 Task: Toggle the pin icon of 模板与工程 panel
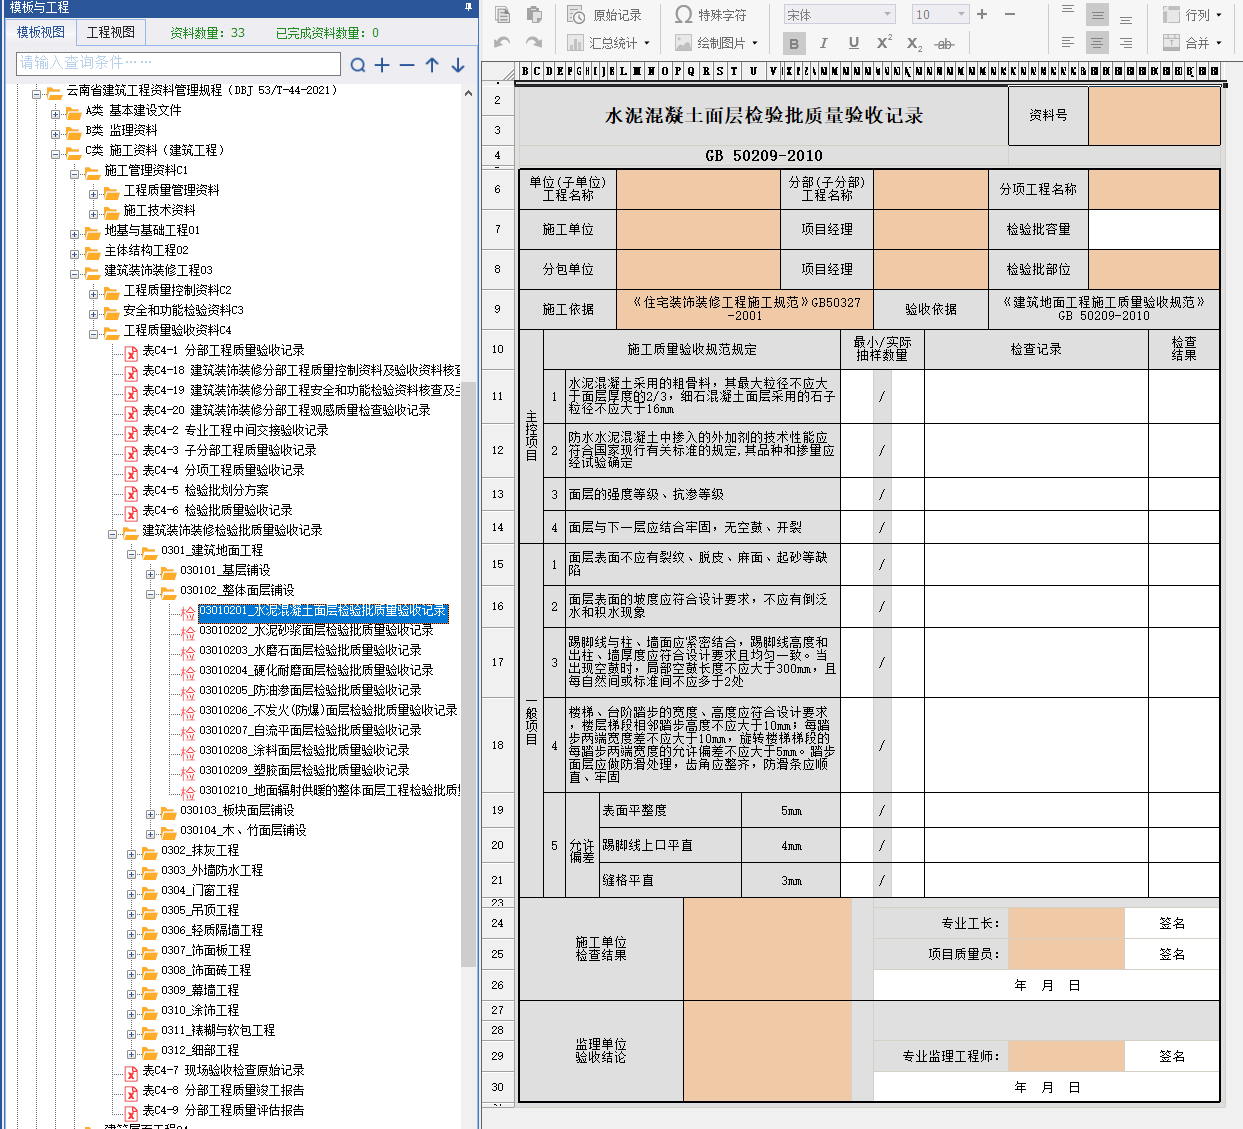coord(468,7)
